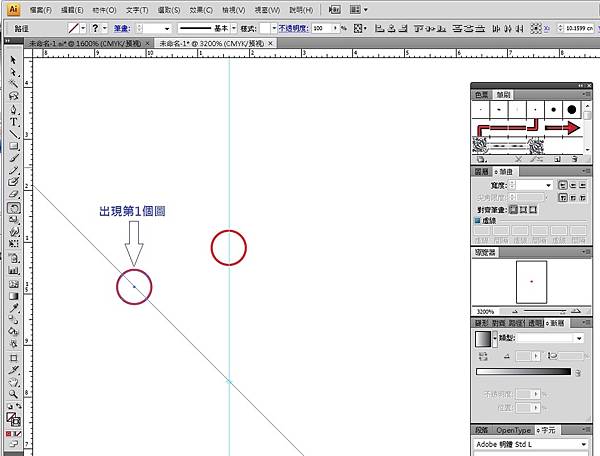This screenshot has width=600, height=456.
Task: Click the vertical distribute top icon
Action: (457, 28)
